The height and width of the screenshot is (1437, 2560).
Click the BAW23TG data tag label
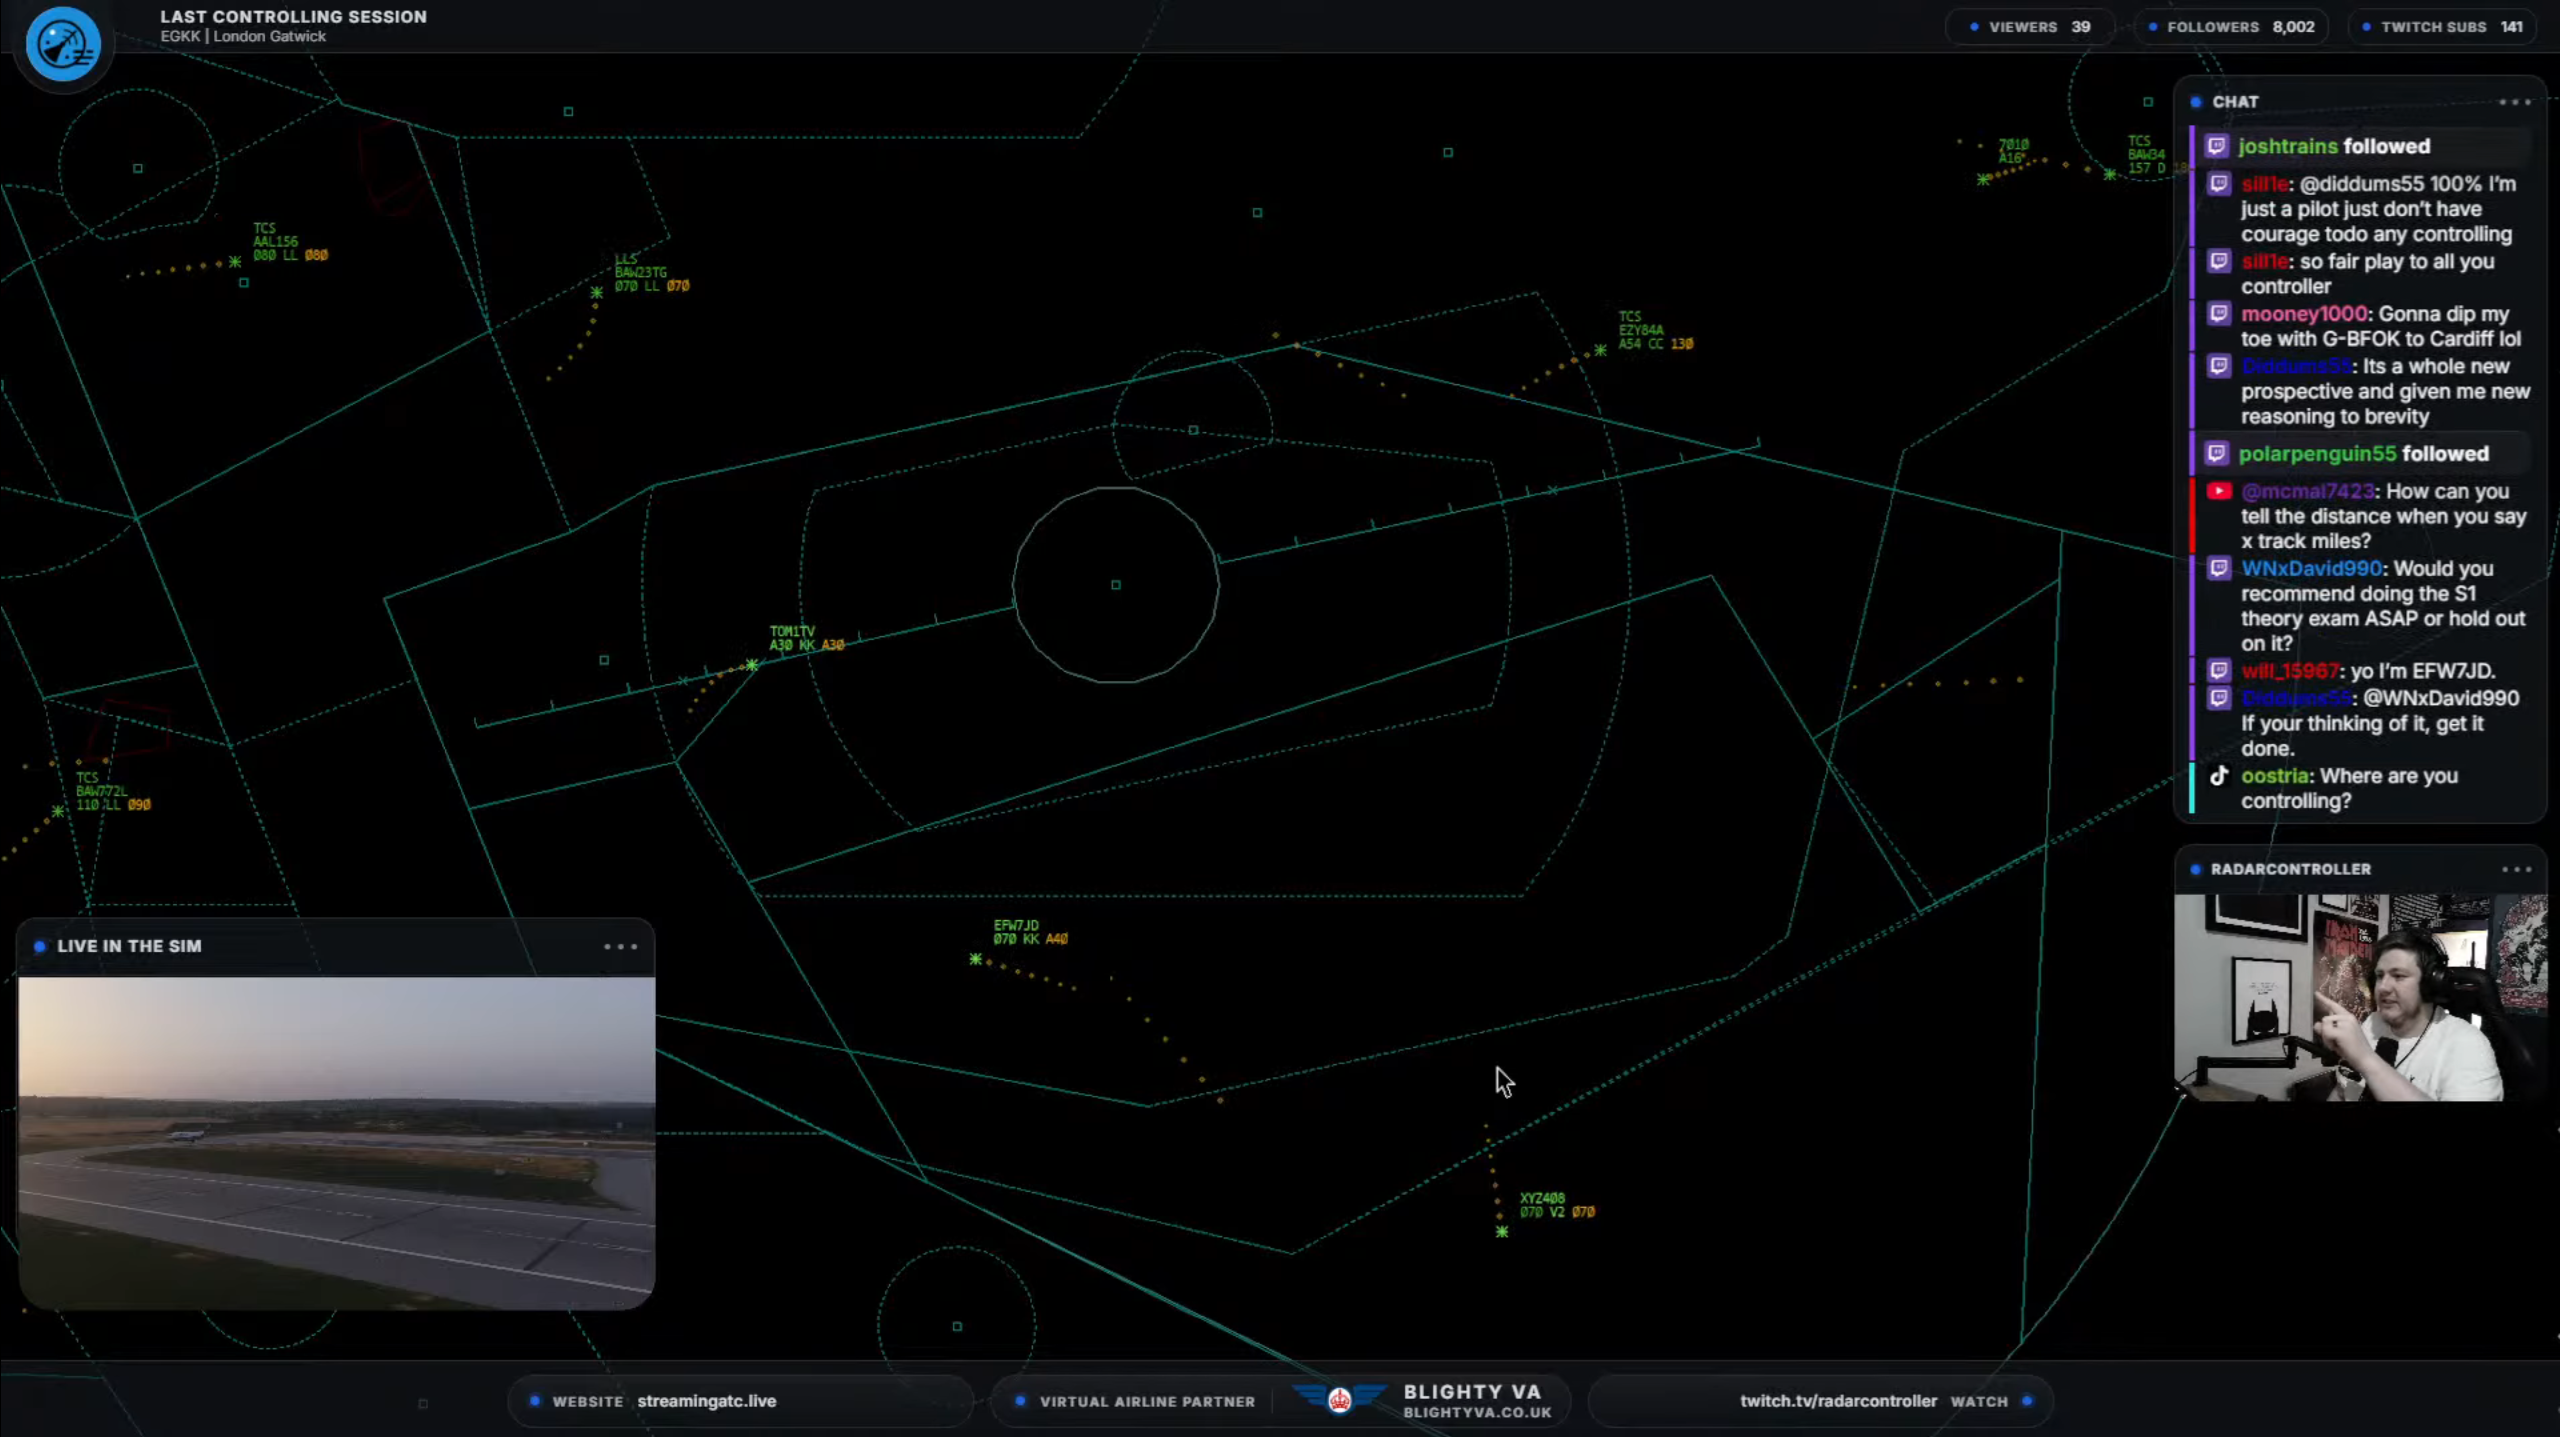(651, 273)
